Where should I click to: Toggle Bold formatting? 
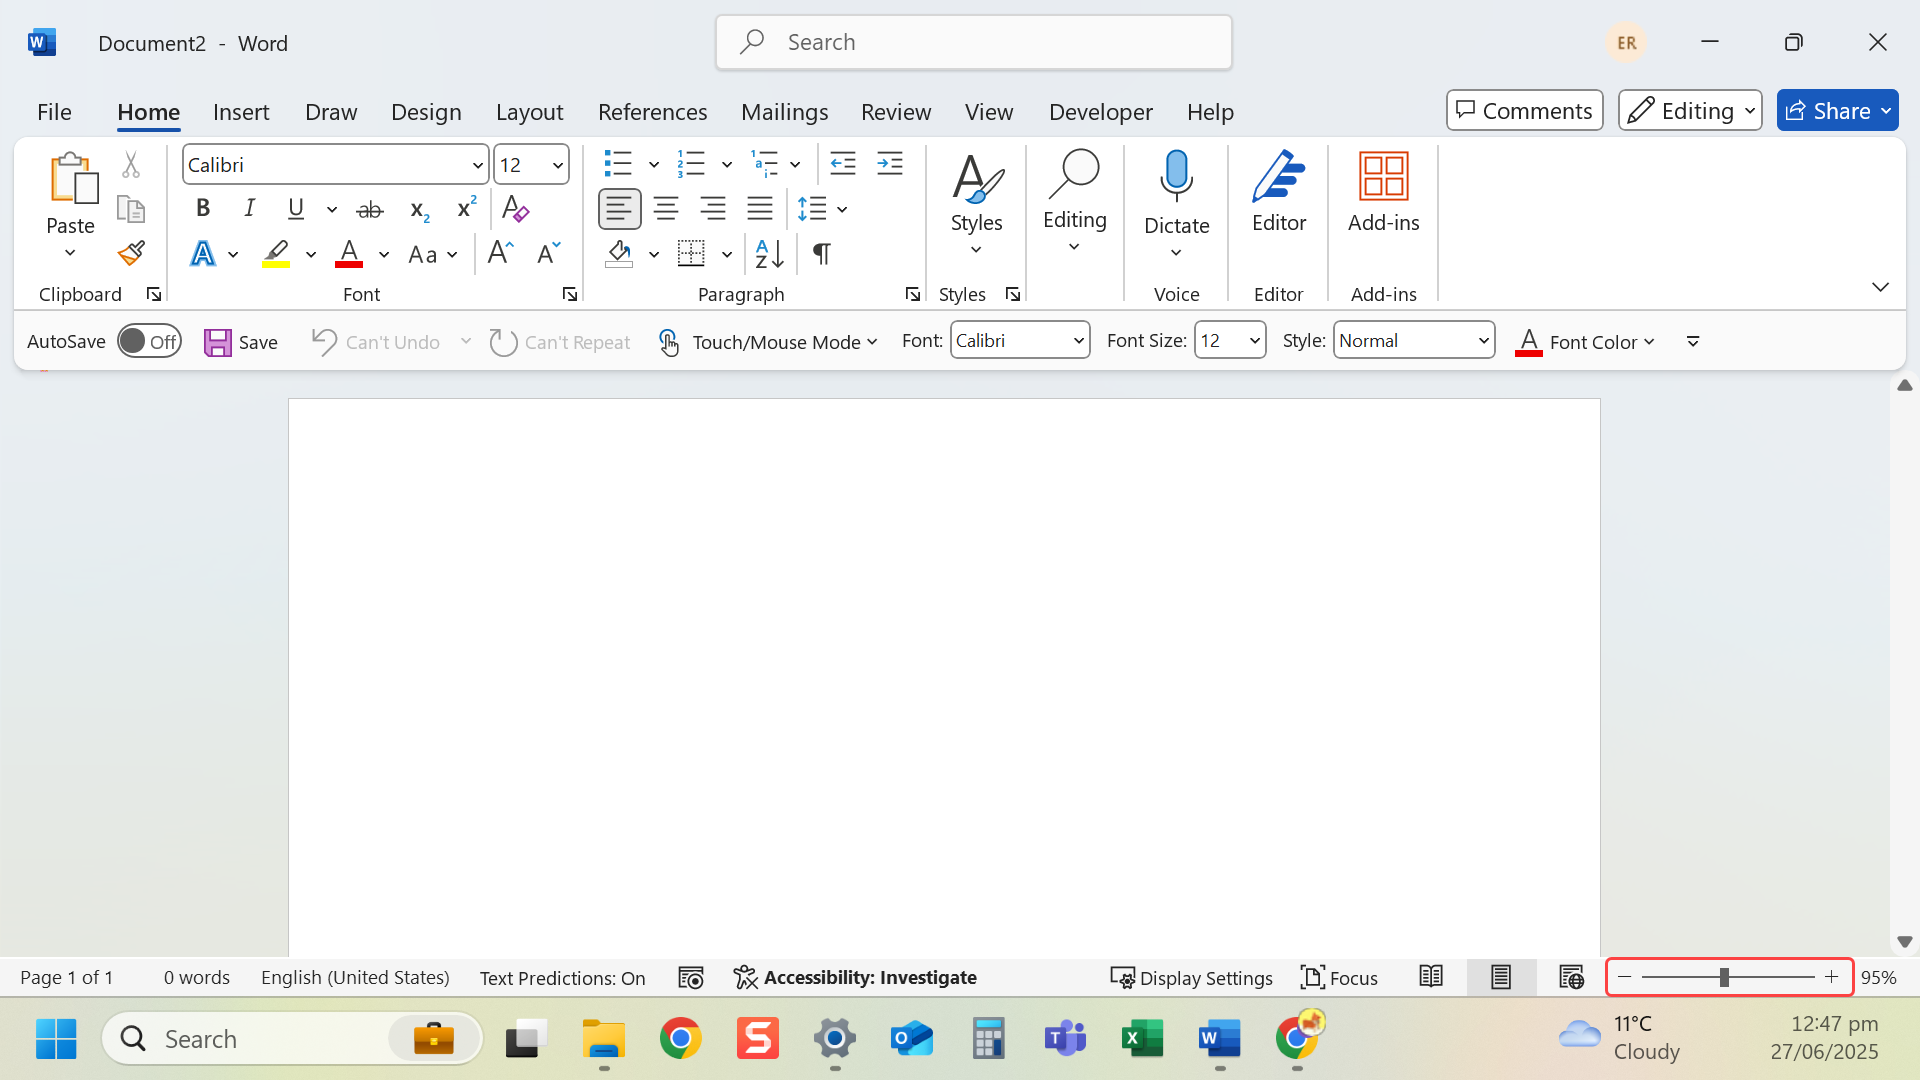pyautogui.click(x=203, y=208)
